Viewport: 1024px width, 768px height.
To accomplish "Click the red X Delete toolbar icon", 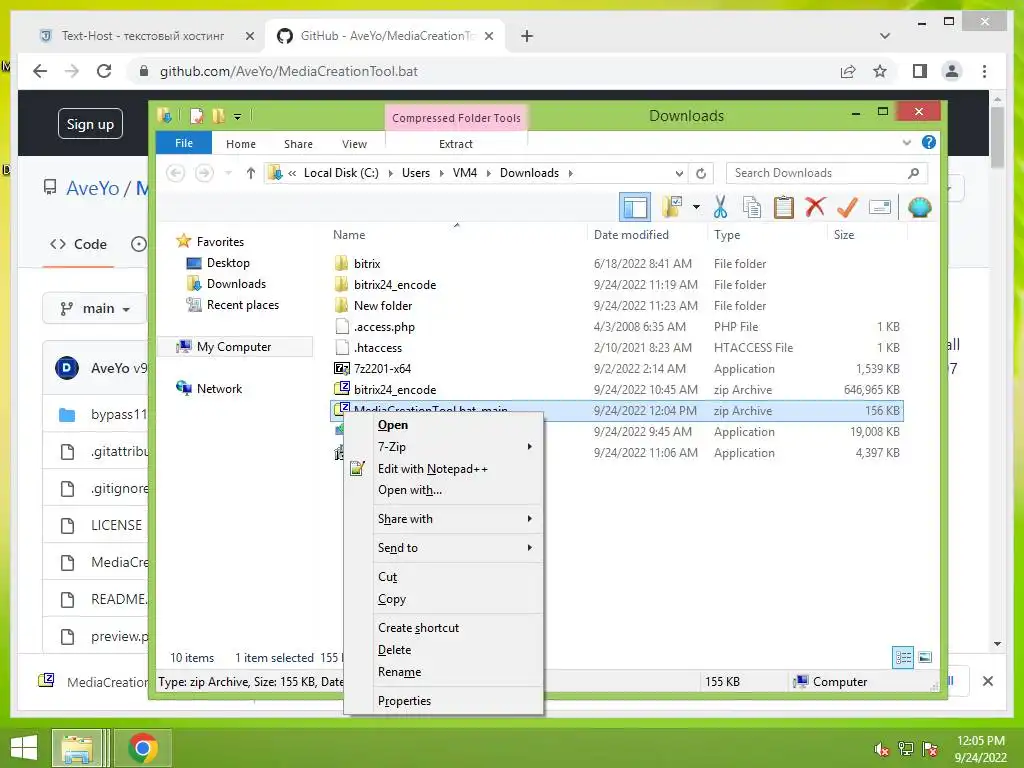I will tap(815, 207).
